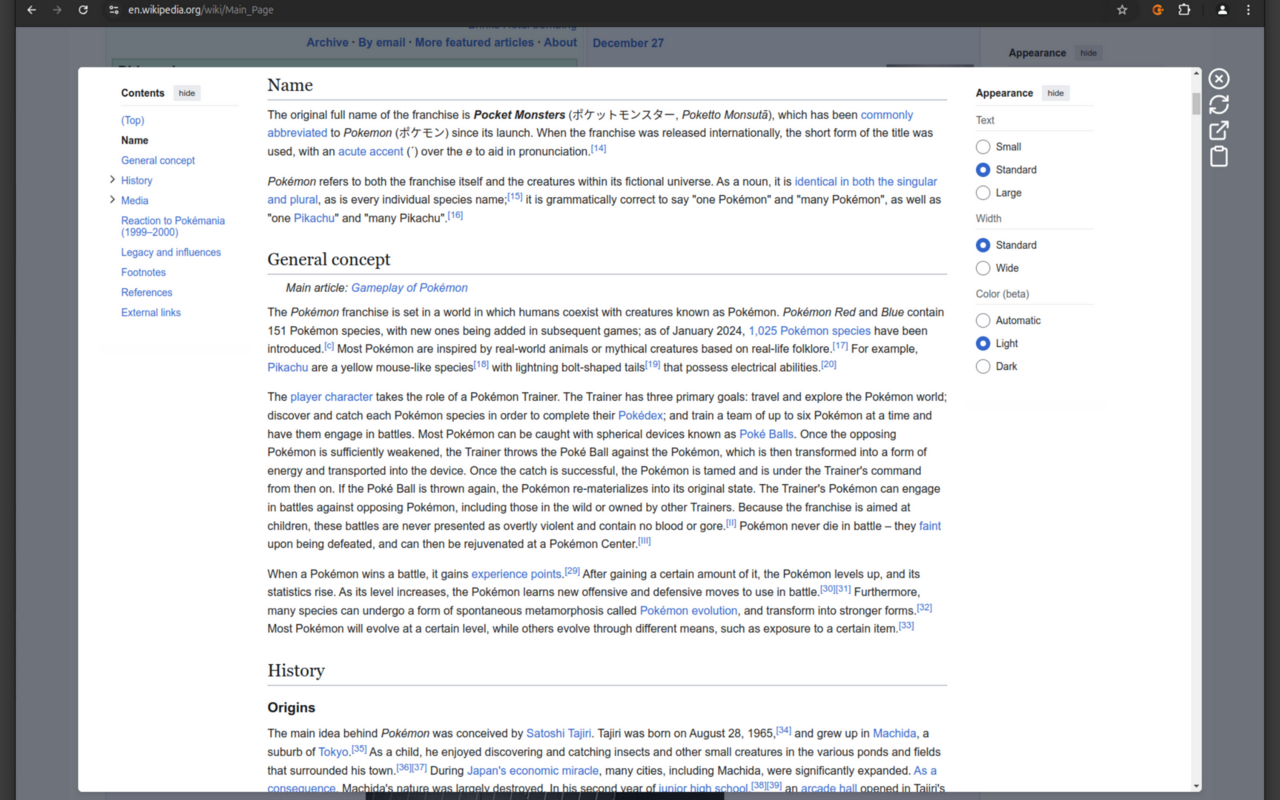The image size is (1280, 800).
Task: Click the browser forward arrow
Action: point(57,10)
